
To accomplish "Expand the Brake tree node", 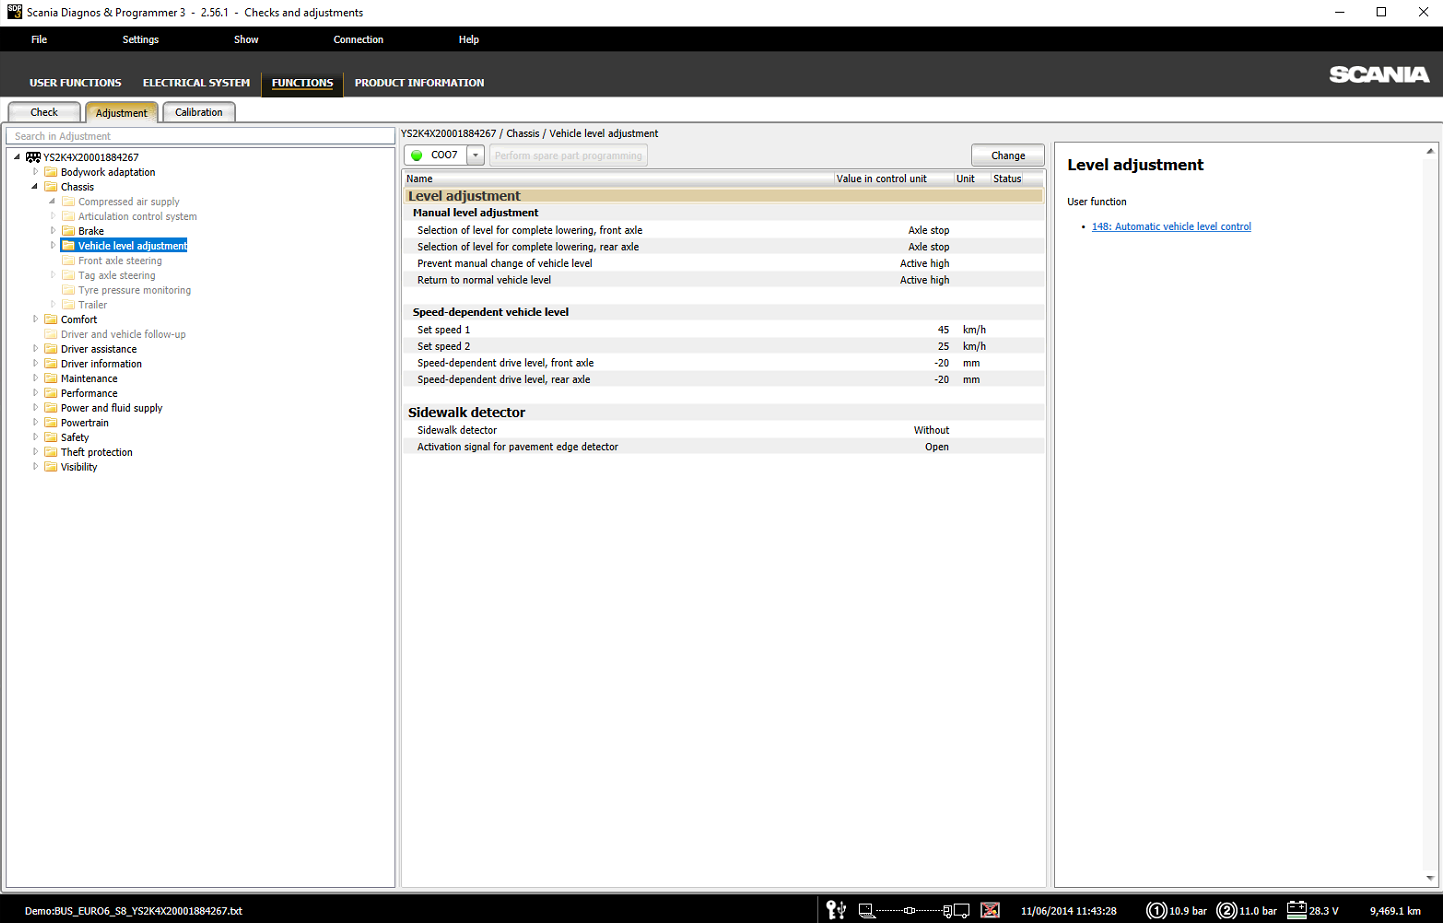I will (53, 231).
